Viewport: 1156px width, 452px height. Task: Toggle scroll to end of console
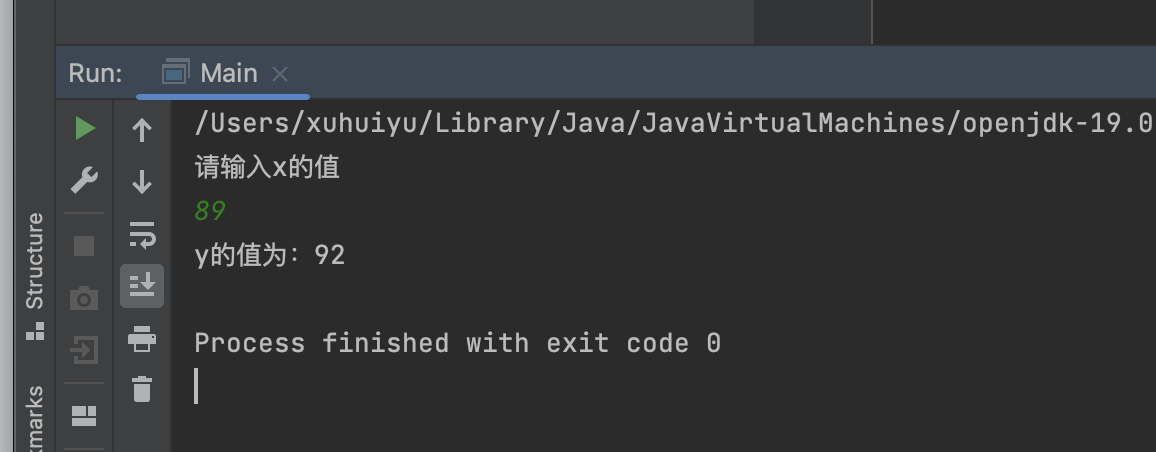click(x=142, y=286)
